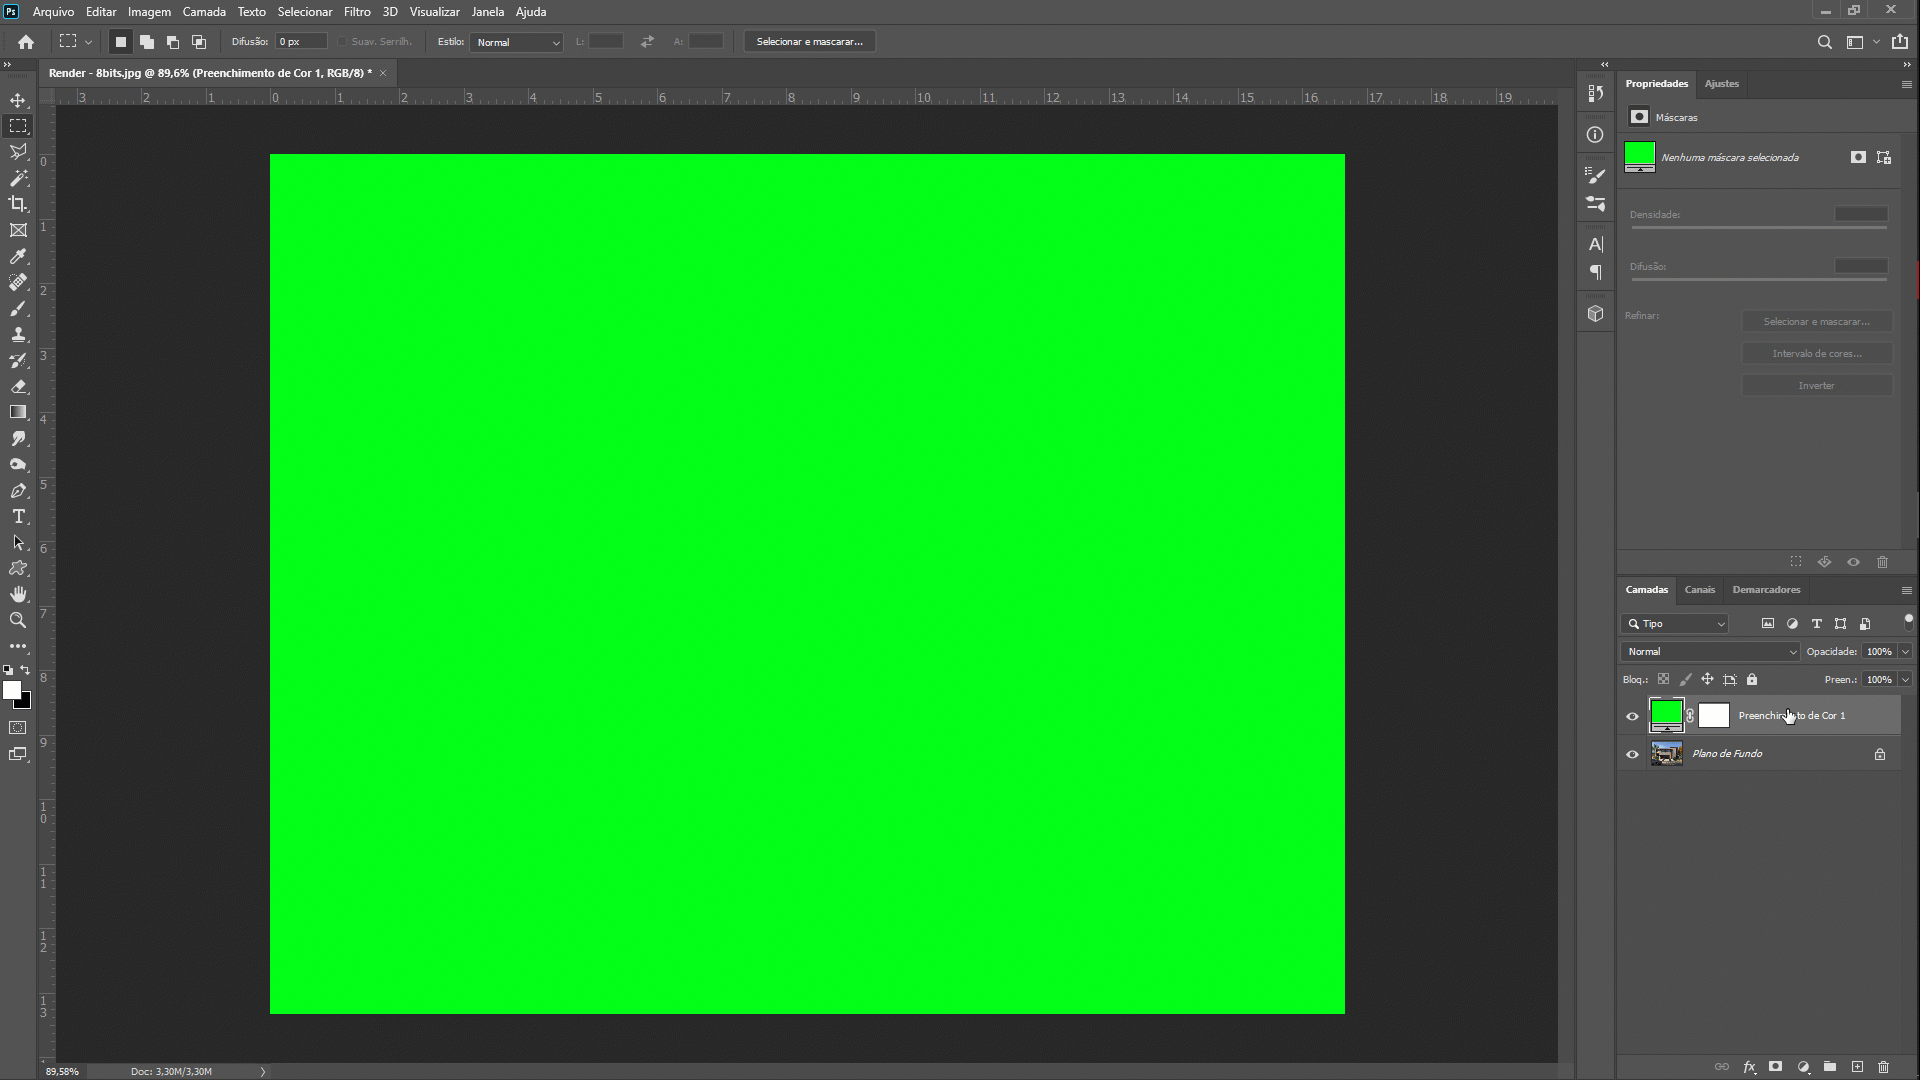Open the Estilo Normal dropdown
The height and width of the screenshot is (1080, 1920).
click(x=516, y=42)
